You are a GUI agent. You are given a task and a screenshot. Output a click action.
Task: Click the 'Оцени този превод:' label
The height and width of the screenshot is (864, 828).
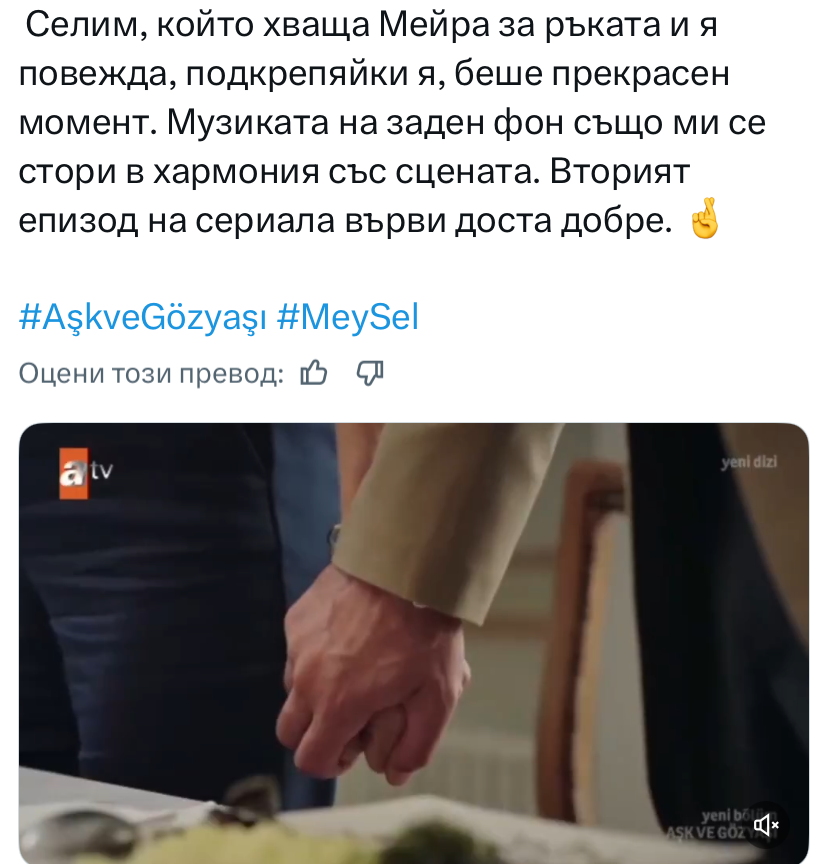[x=151, y=374]
